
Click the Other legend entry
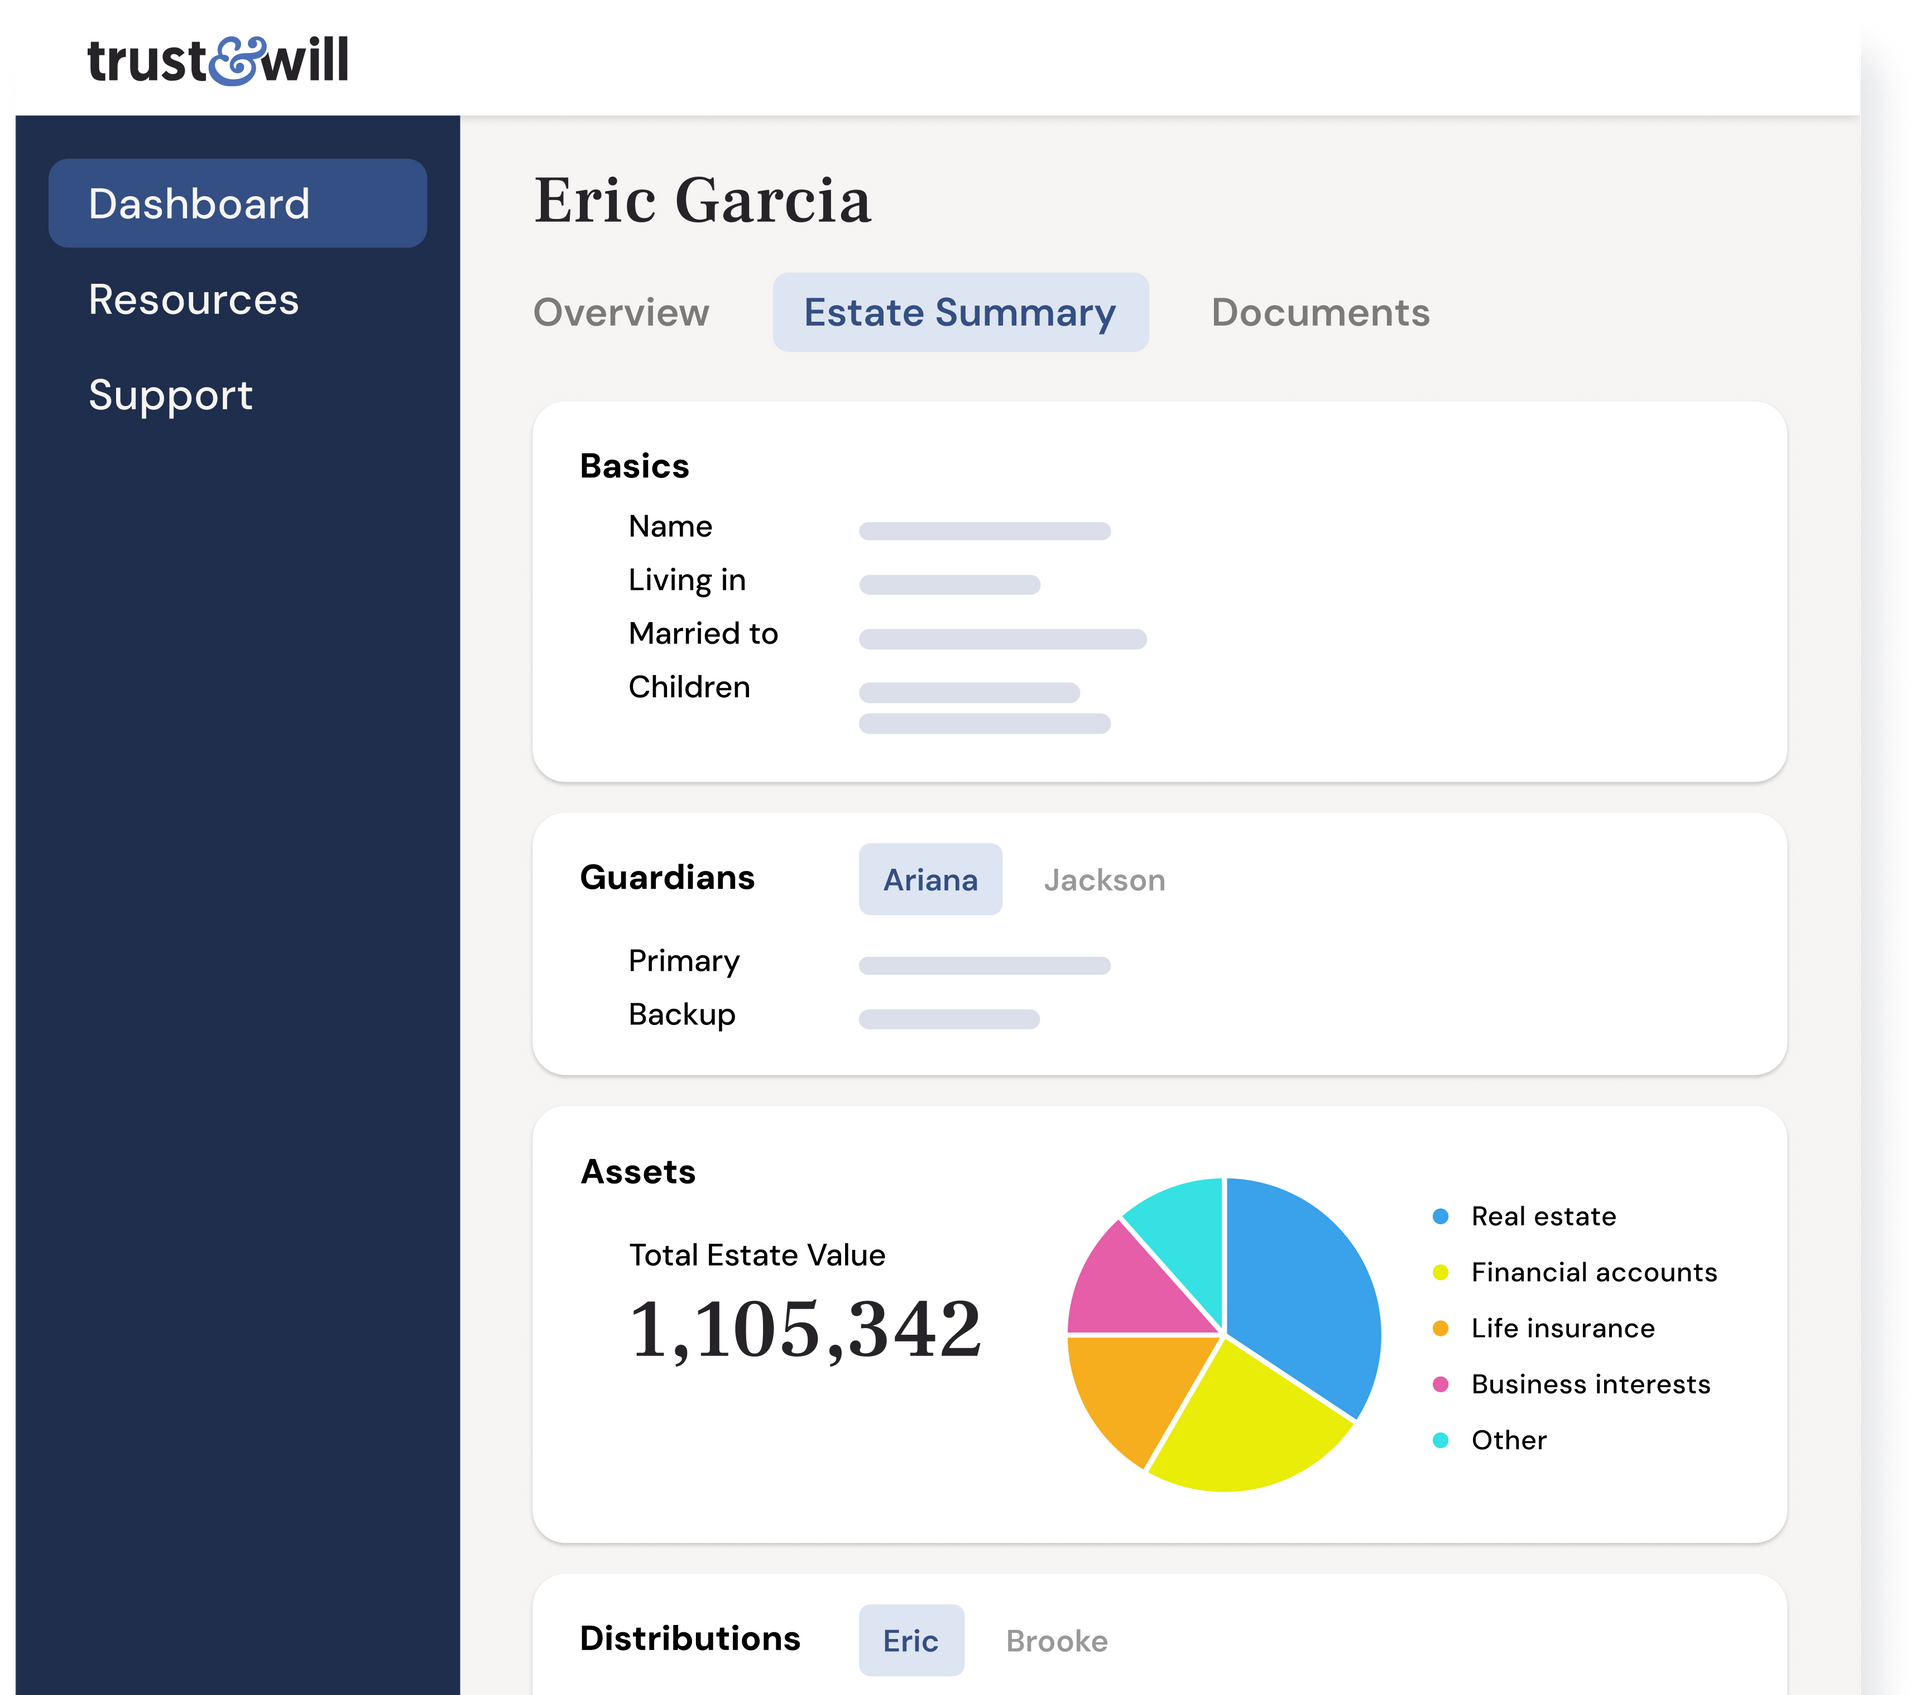(x=1490, y=1440)
